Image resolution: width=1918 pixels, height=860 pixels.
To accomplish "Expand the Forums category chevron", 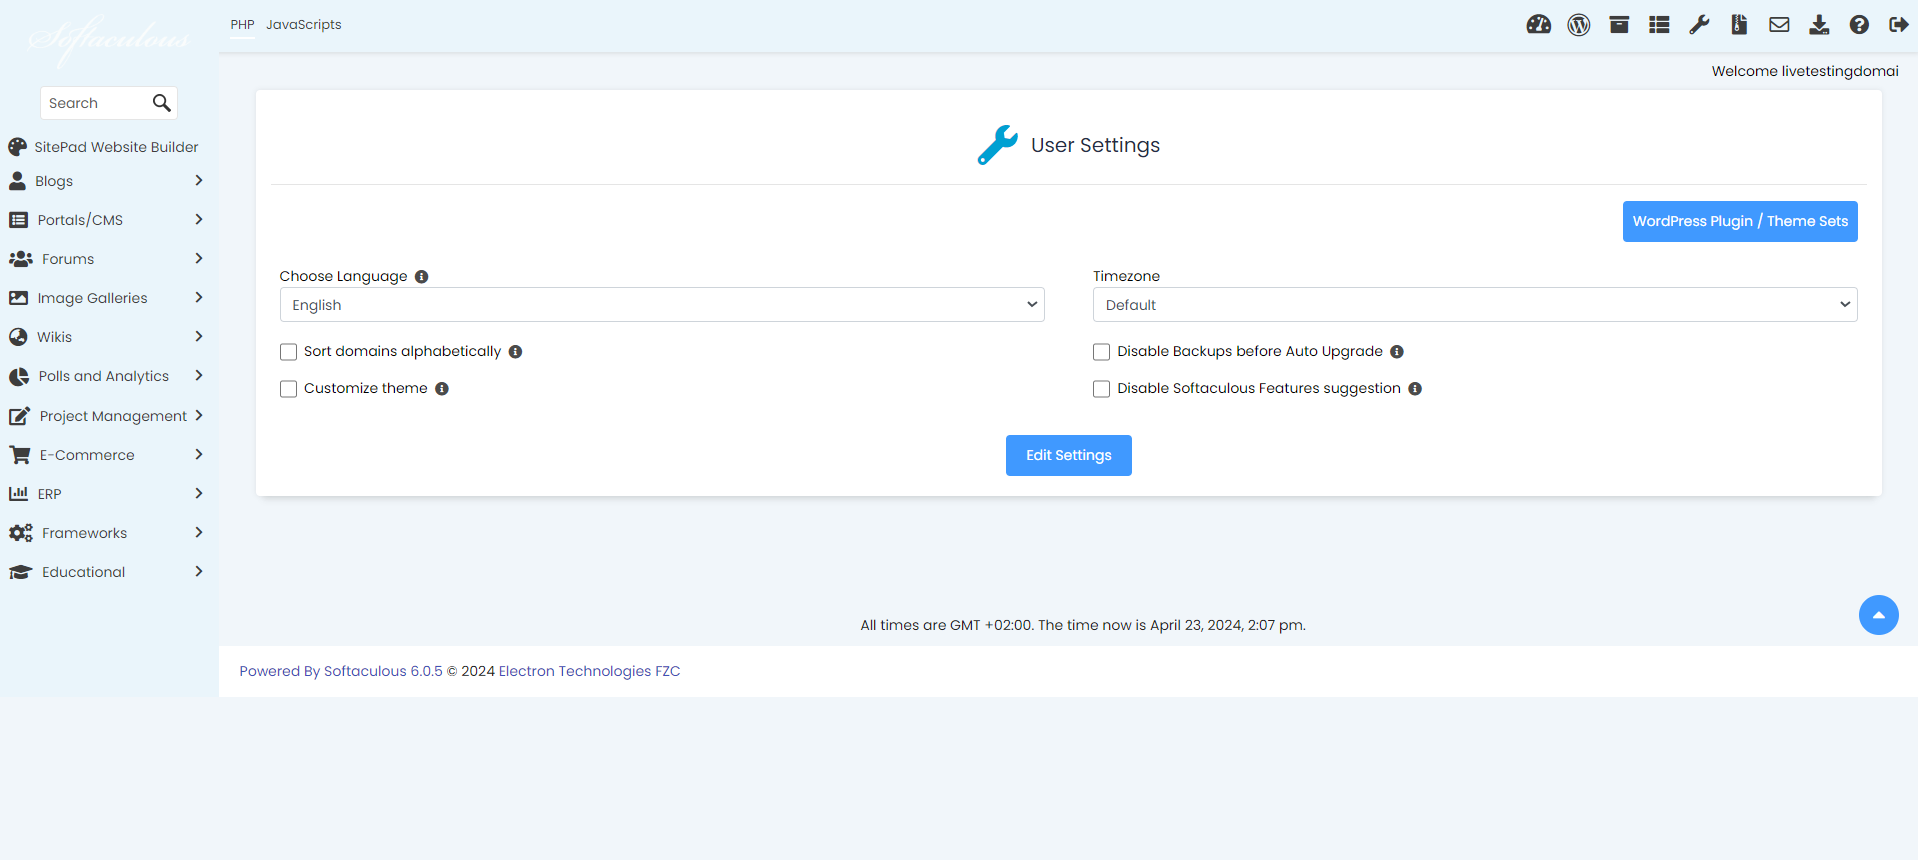I will click(x=199, y=259).
